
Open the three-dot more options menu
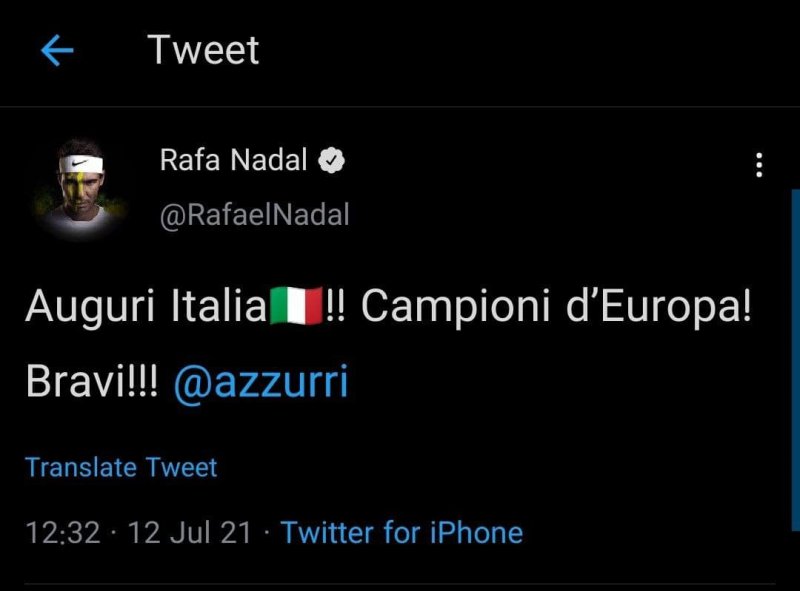(759, 165)
